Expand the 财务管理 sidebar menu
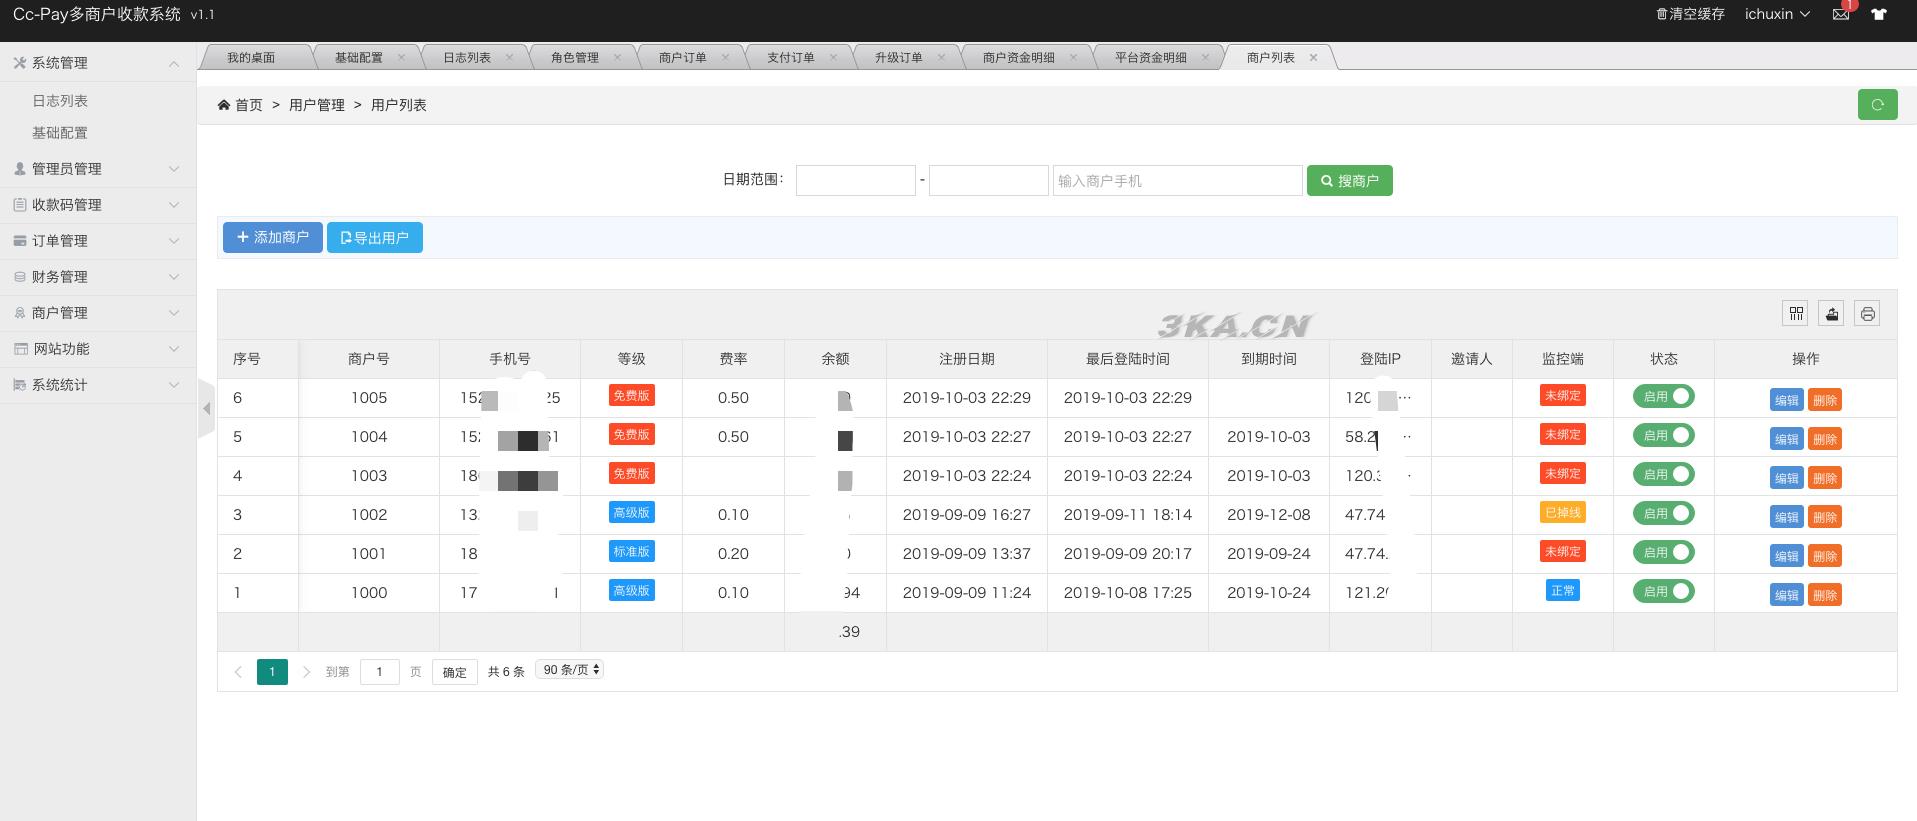Screen dimensions: 1917x821 (98, 277)
